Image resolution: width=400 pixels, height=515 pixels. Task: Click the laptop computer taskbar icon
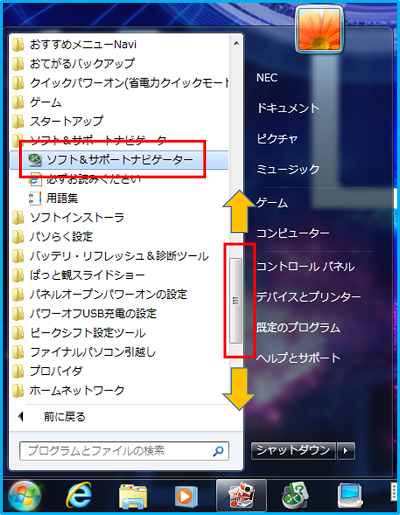pos(350,496)
